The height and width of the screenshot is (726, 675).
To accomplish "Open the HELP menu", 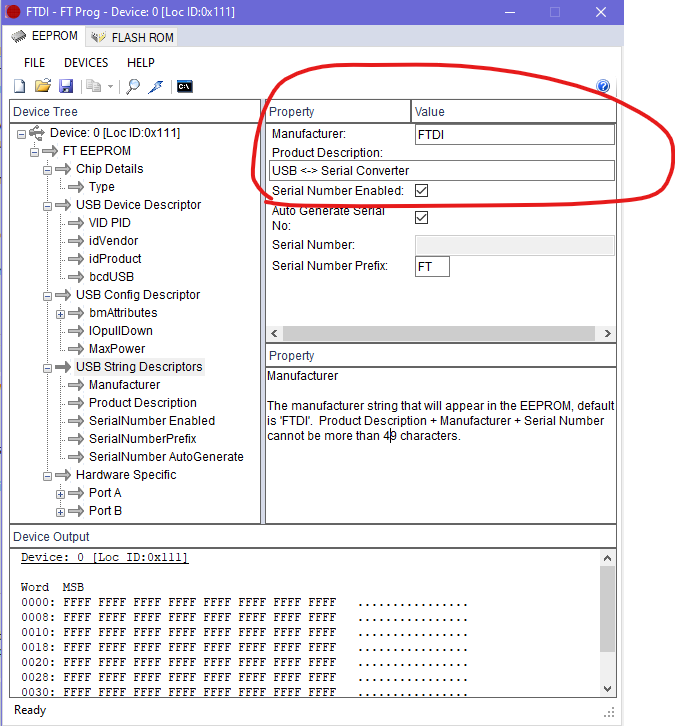I will pos(141,63).
